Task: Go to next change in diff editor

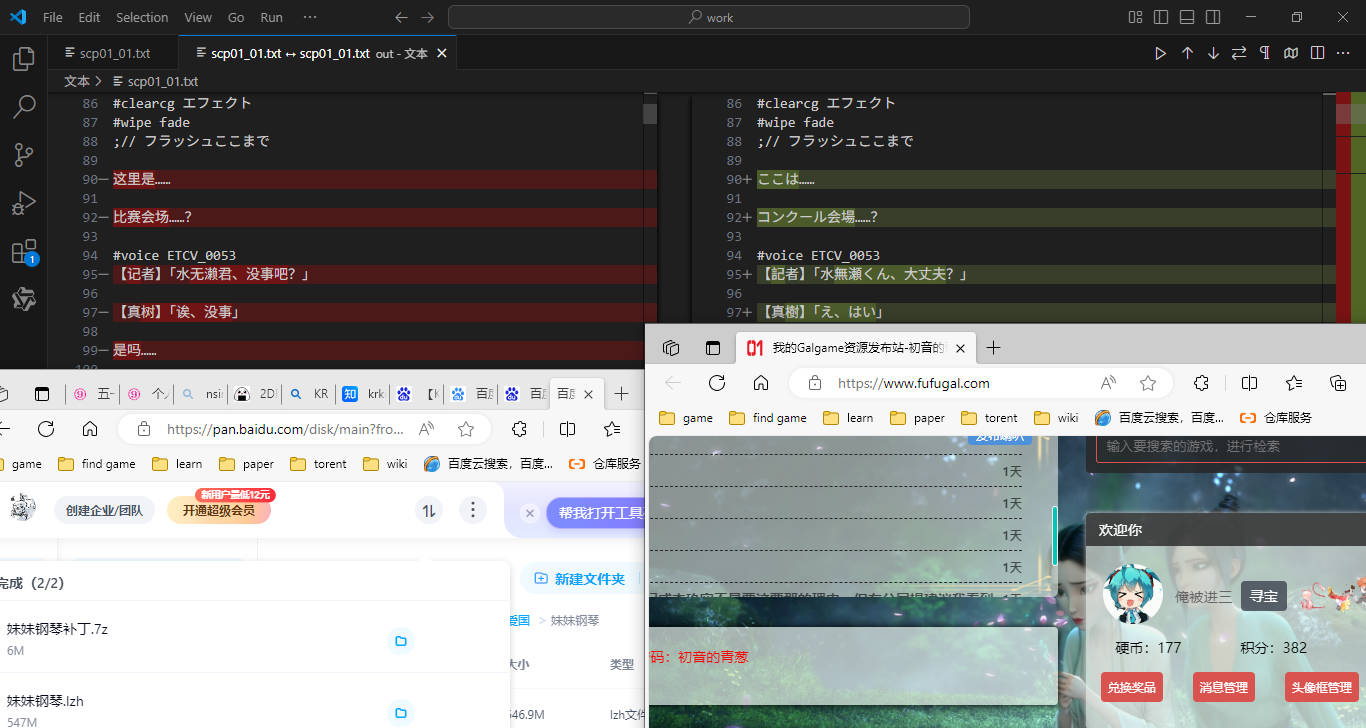Action: 1213,53
